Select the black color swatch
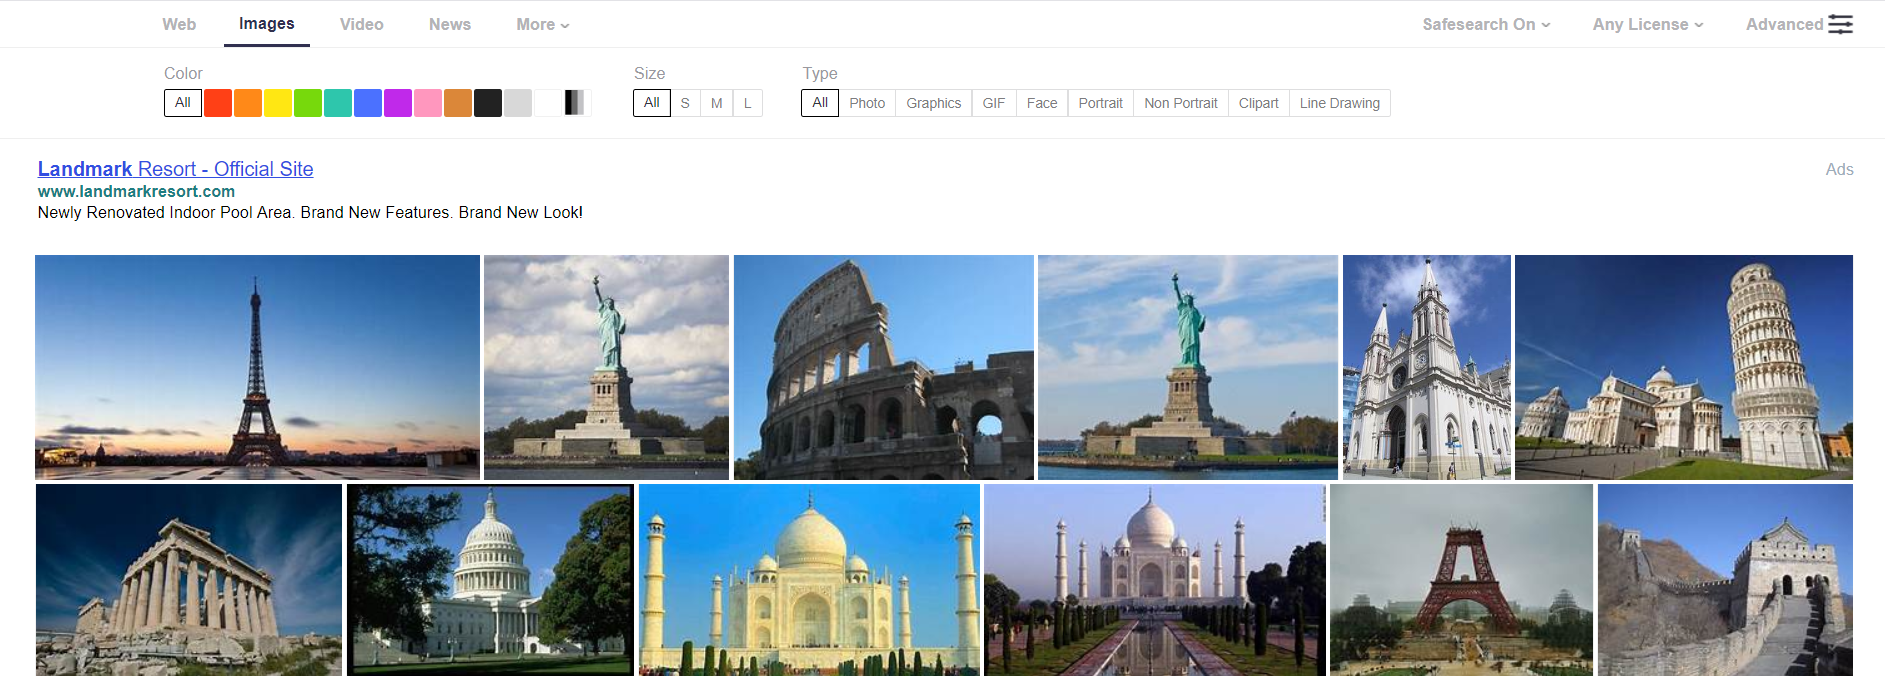 tap(488, 103)
